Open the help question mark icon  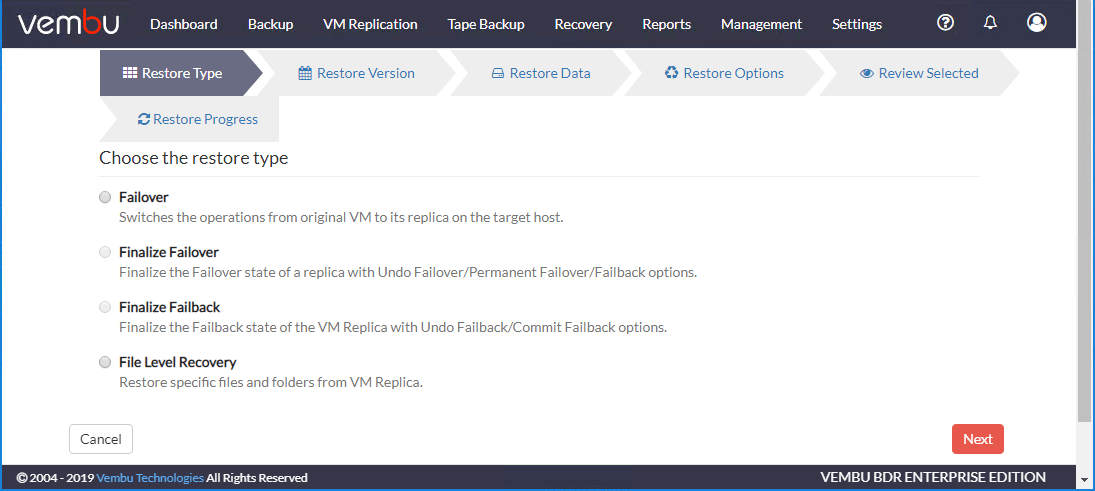click(945, 23)
